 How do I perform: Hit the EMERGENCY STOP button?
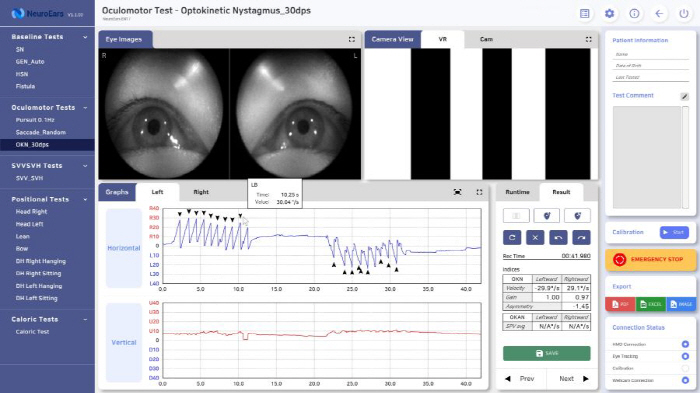[650, 259]
